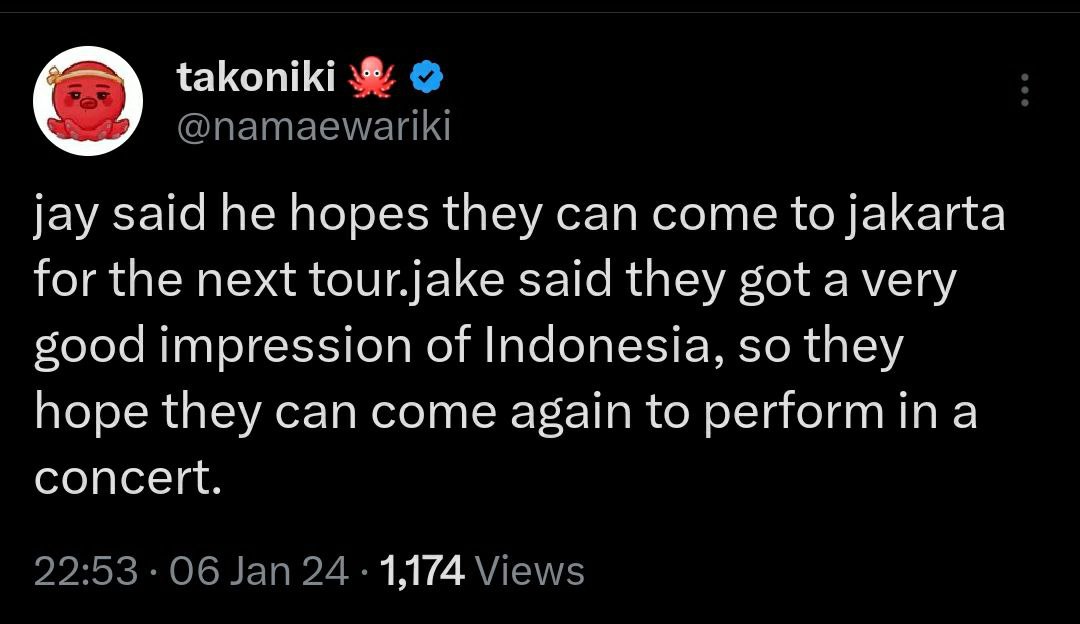The width and height of the screenshot is (1080, 624).
Task: Open the @namaewariki handle link
Action: coord(314,126)
